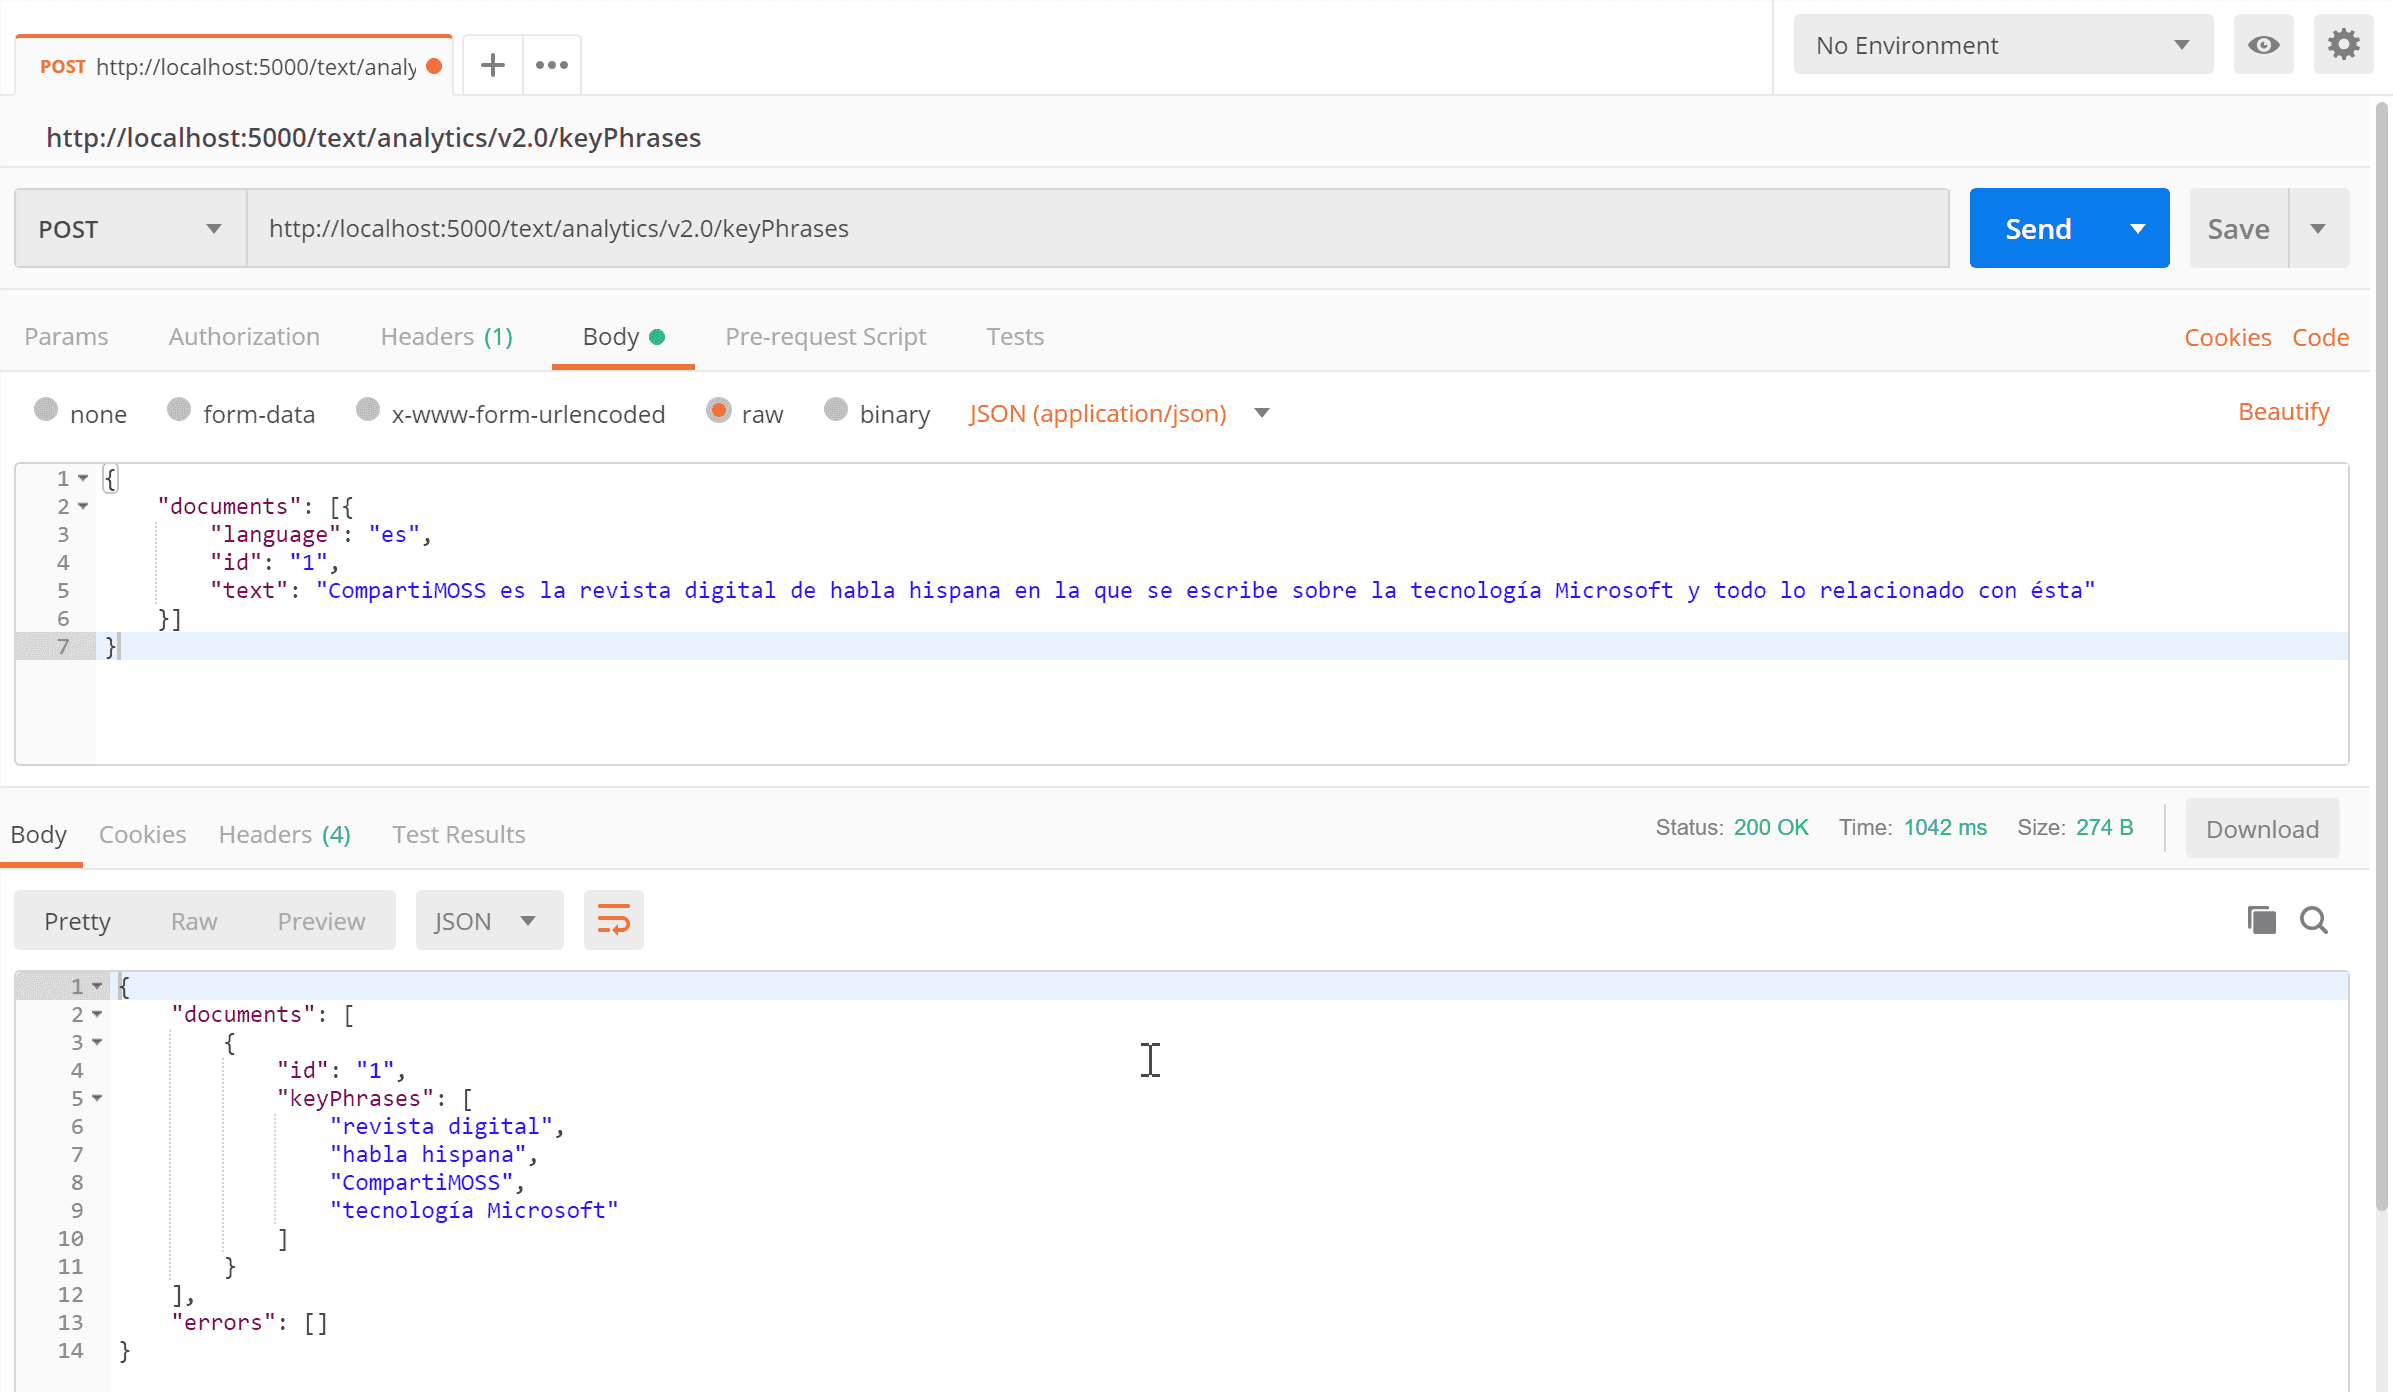Open the Test Results tab
The width and height of the screenshot is (2393, 1392).
[458, 834]
